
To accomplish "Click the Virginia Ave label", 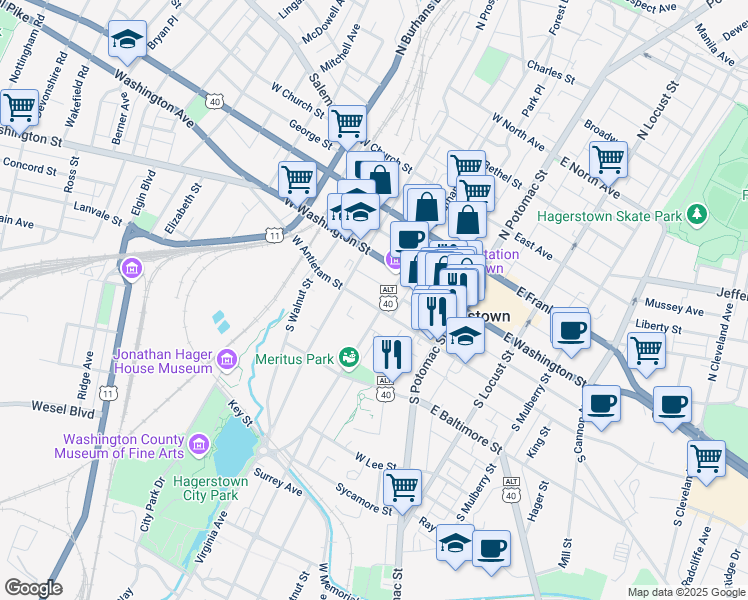I will tap(212, 538).
